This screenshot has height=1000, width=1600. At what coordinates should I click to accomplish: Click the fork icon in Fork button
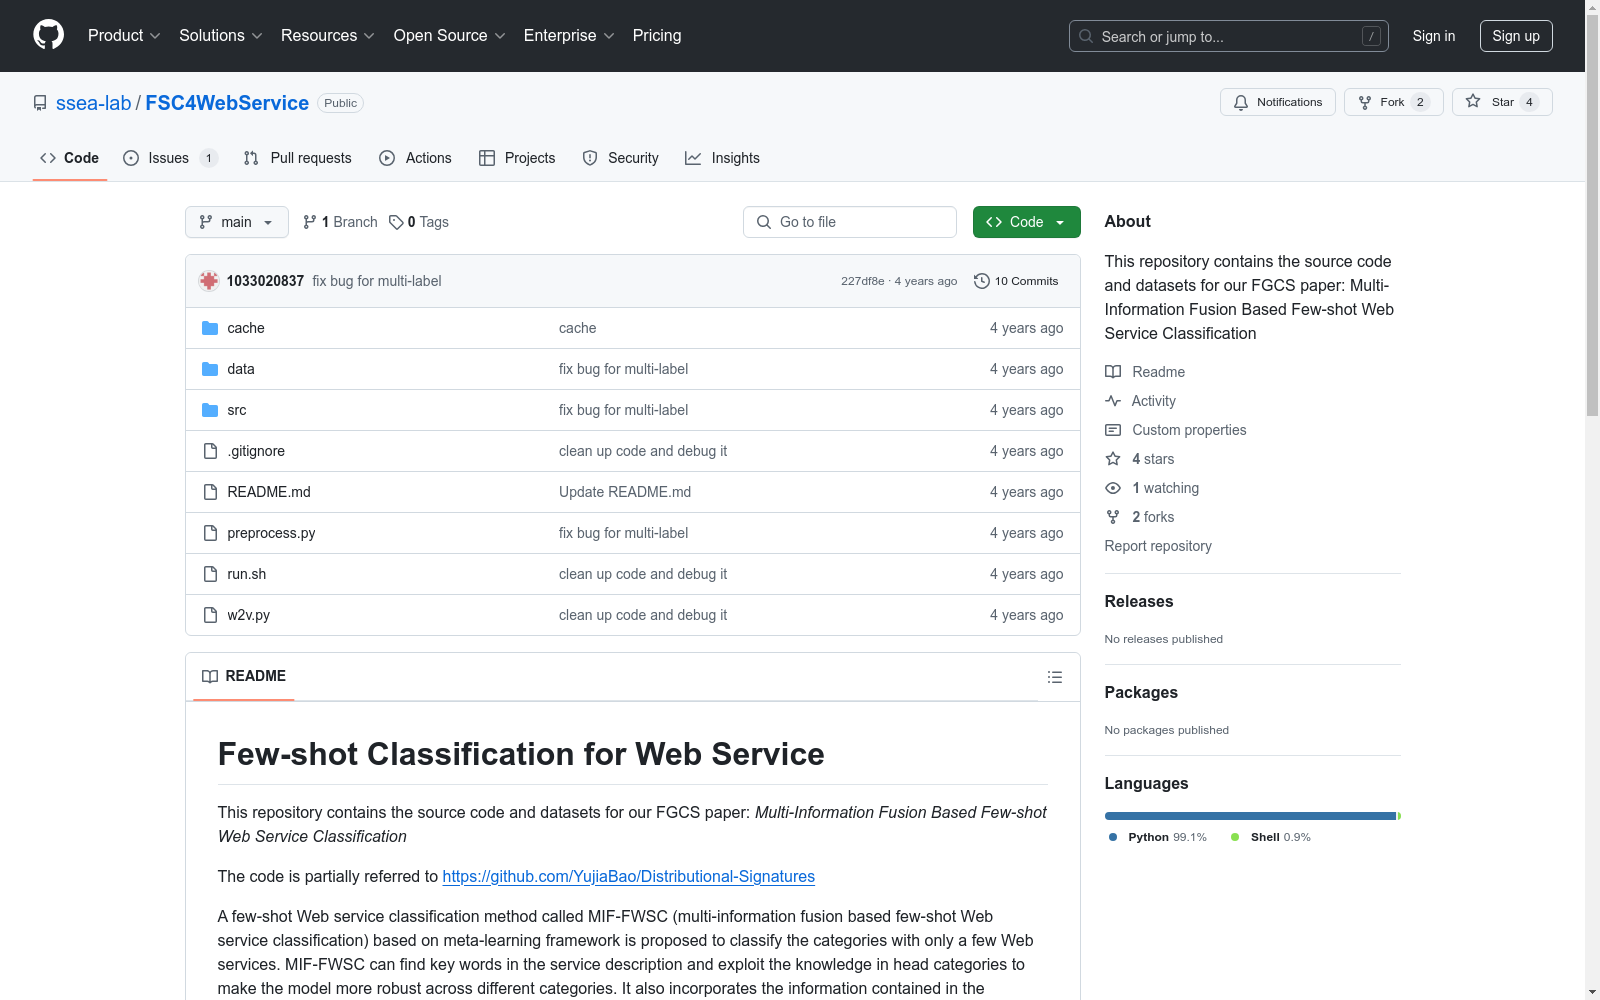pos(1365,102)
